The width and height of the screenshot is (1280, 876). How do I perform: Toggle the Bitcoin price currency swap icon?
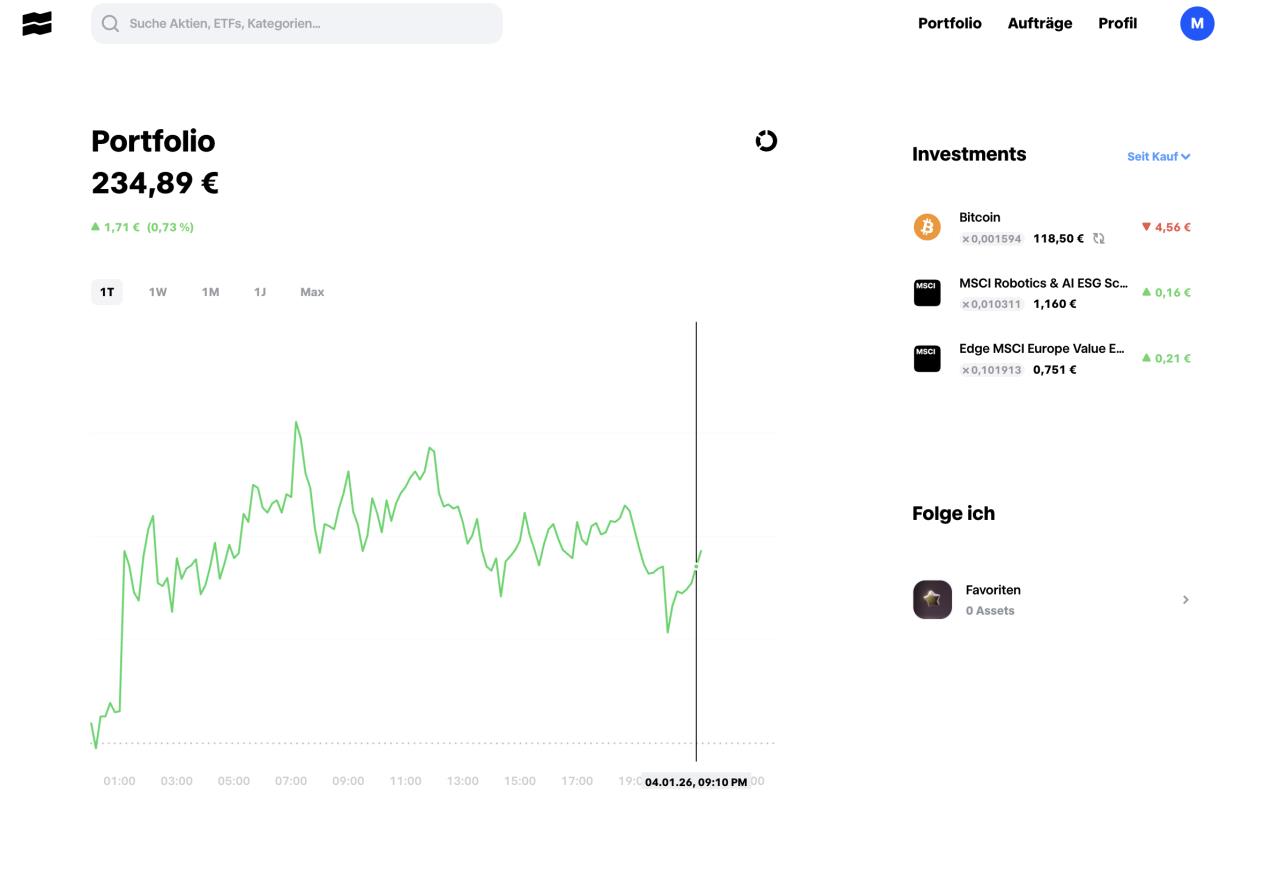tap(1098, 239)
